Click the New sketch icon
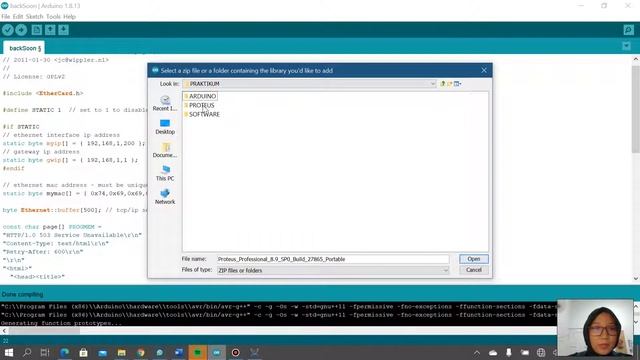The height and width of the screenshot is (360, 640). click(x=37, y=30)
